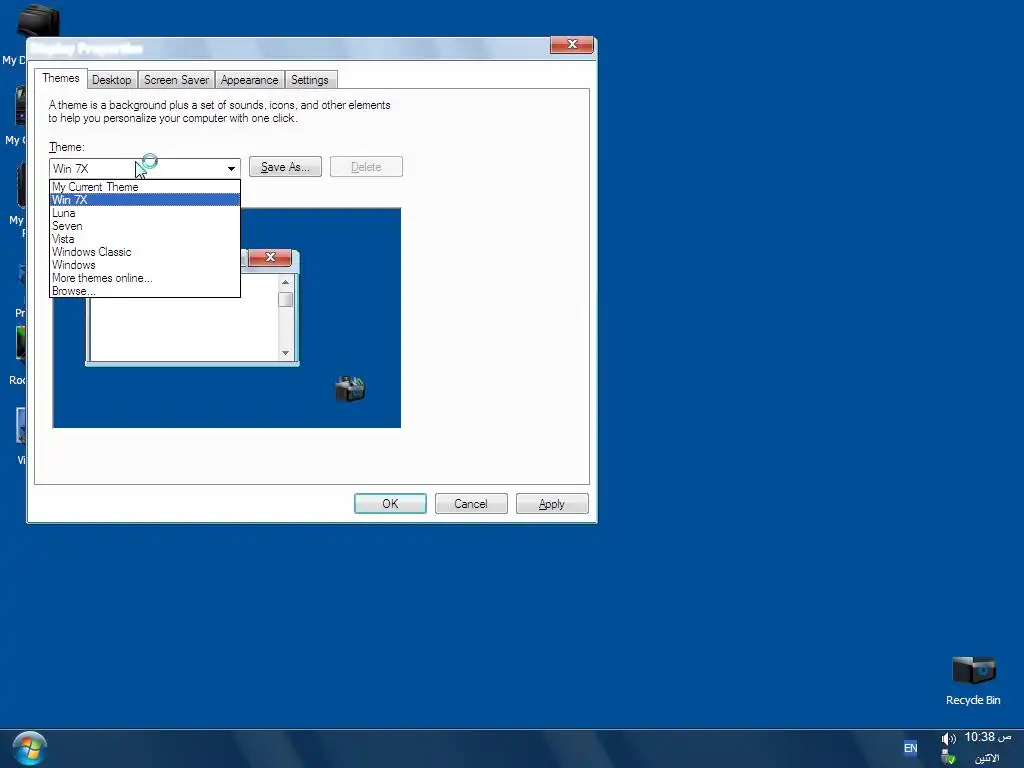Click the EN language indicator
Screen dimensions: 1024x768
pos(910,748)
